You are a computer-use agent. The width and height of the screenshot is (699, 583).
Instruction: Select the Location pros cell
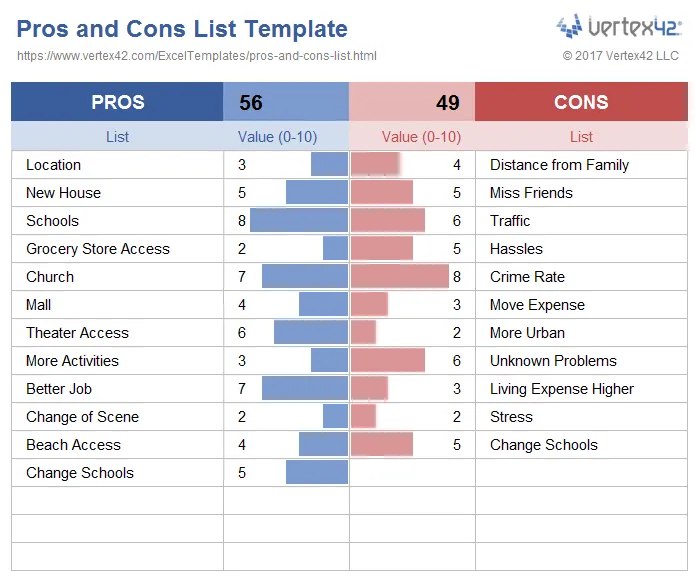pyautogui.click(x=117, y=165)
